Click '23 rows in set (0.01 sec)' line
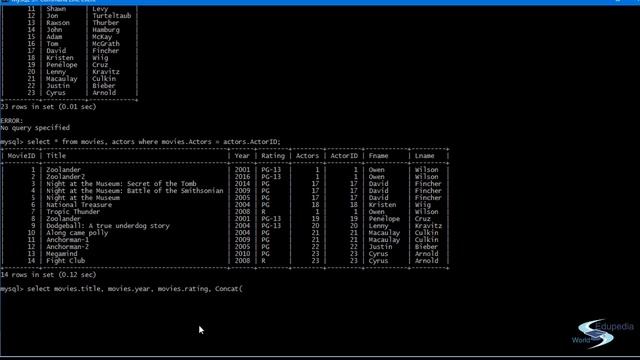Viewport: 640px width, 360px height. coord(48,107)
